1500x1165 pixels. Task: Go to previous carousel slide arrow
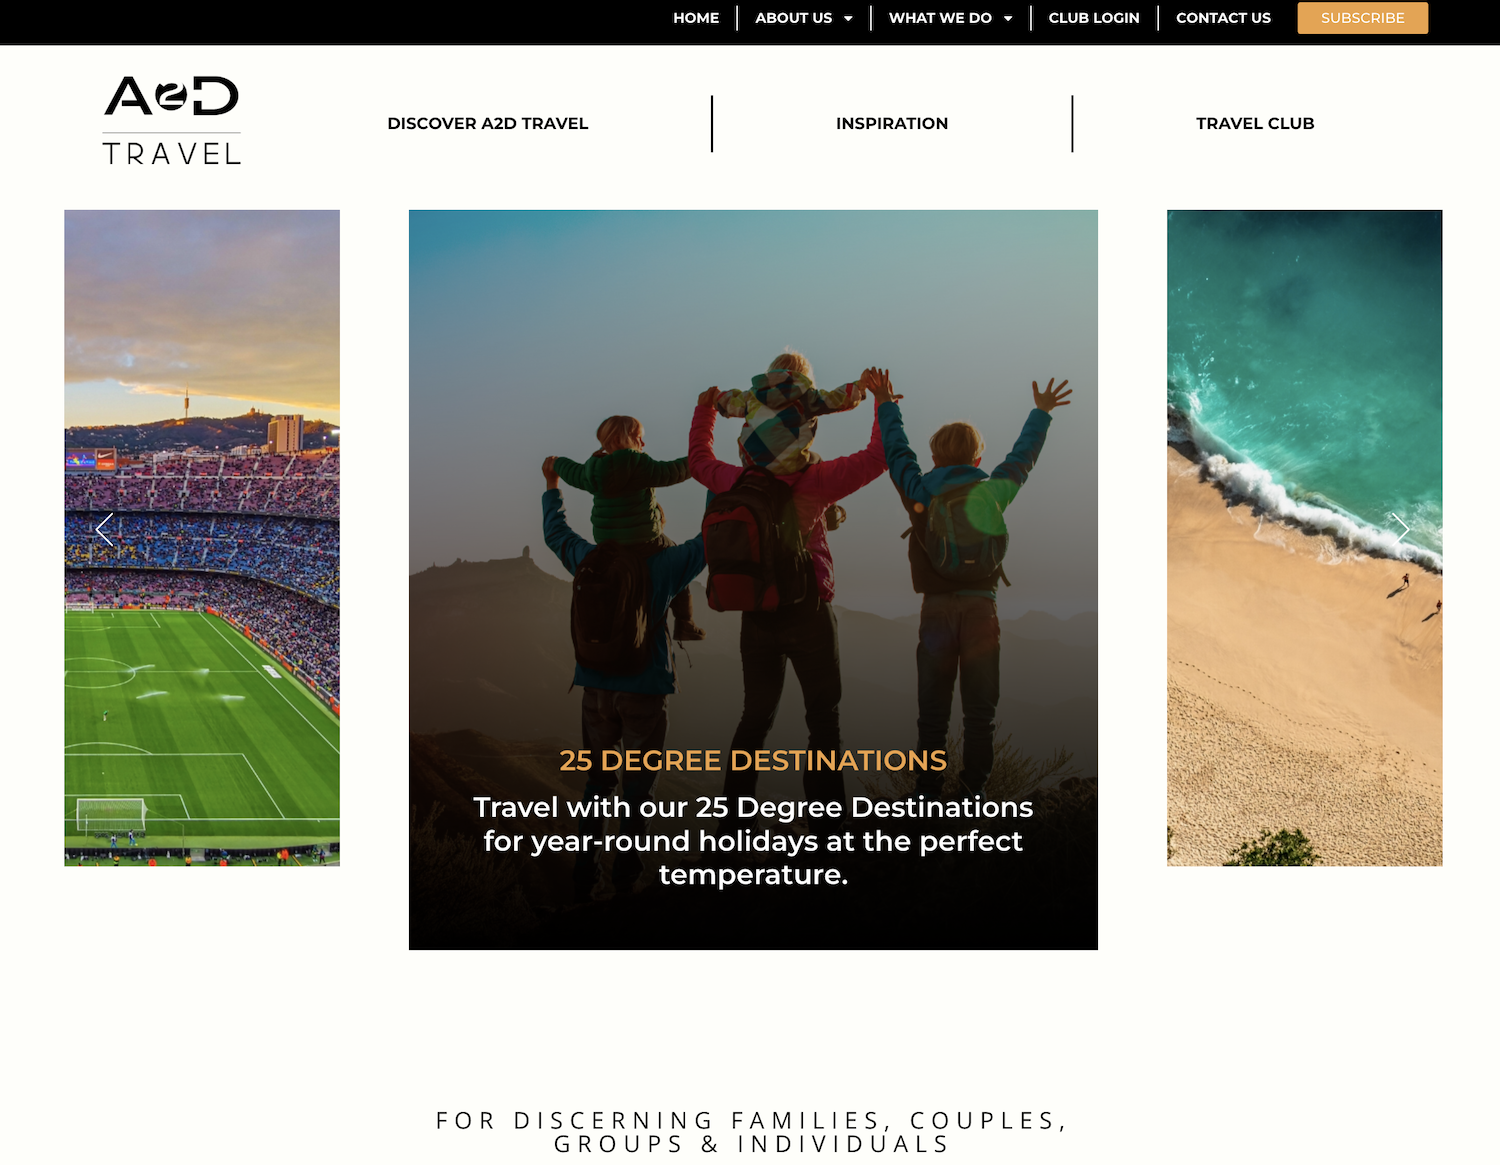105,530
